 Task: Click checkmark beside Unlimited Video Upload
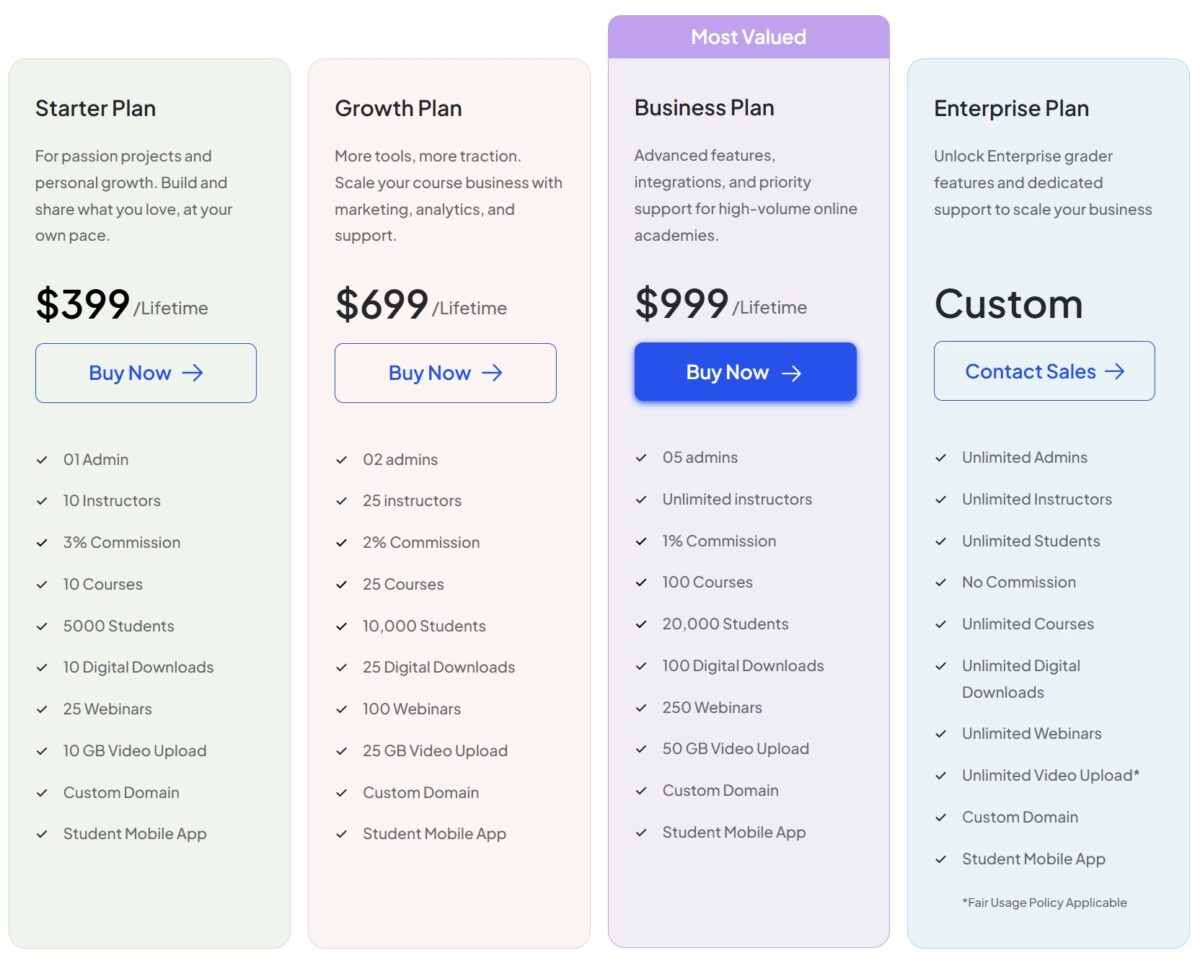[x=941, y=775]
